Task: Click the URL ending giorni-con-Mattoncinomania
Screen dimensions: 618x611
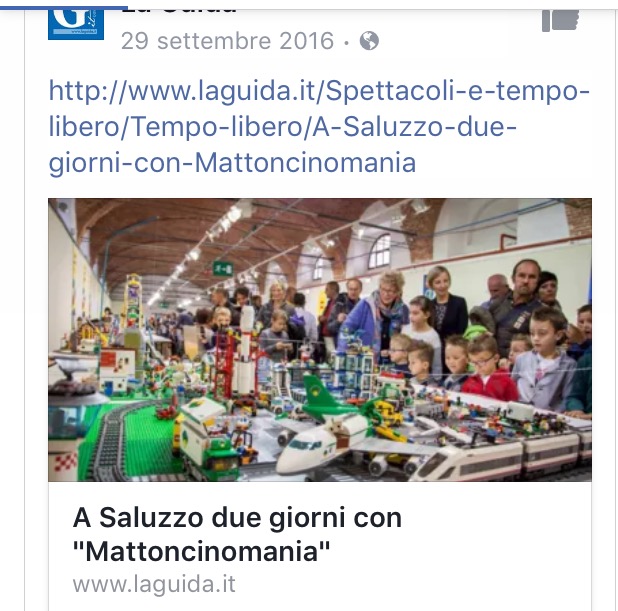Action: click(232, 163)
